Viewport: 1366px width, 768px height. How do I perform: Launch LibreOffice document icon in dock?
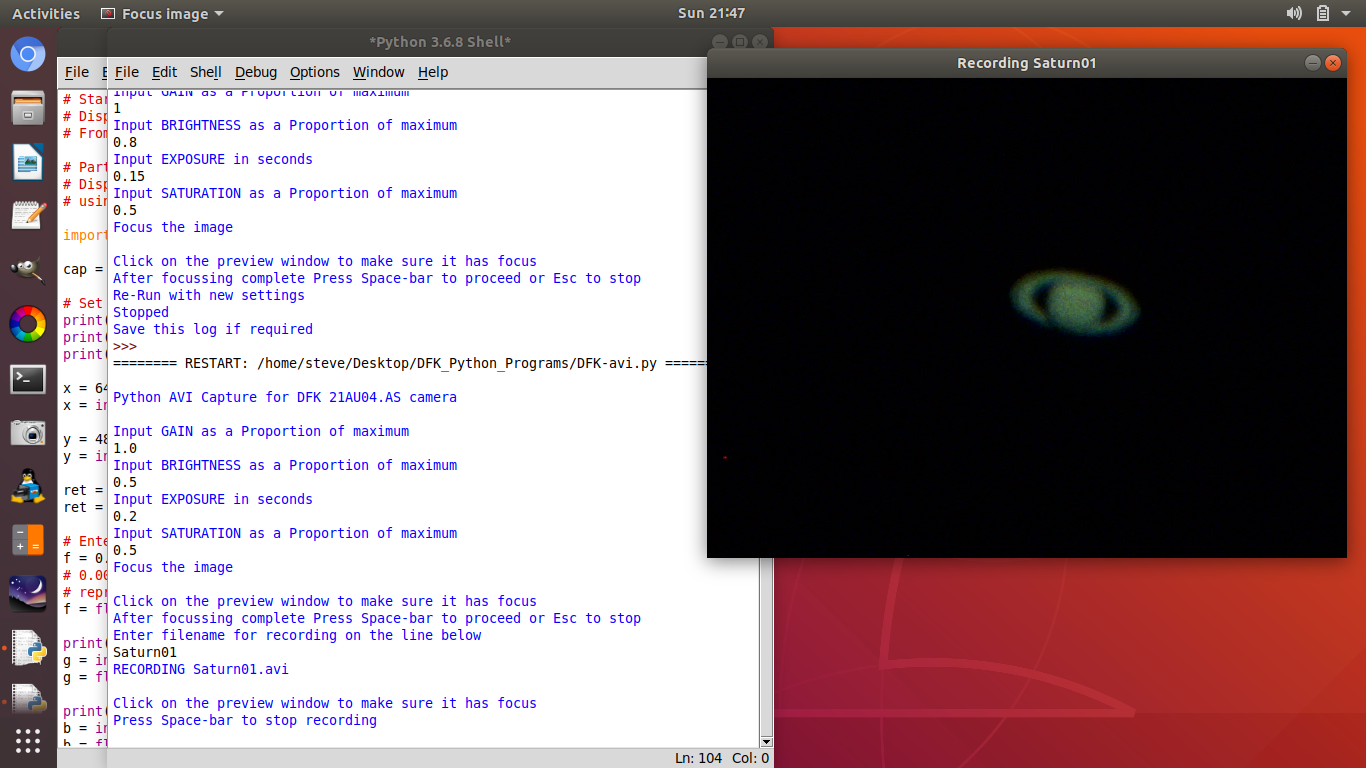[28, 161]
